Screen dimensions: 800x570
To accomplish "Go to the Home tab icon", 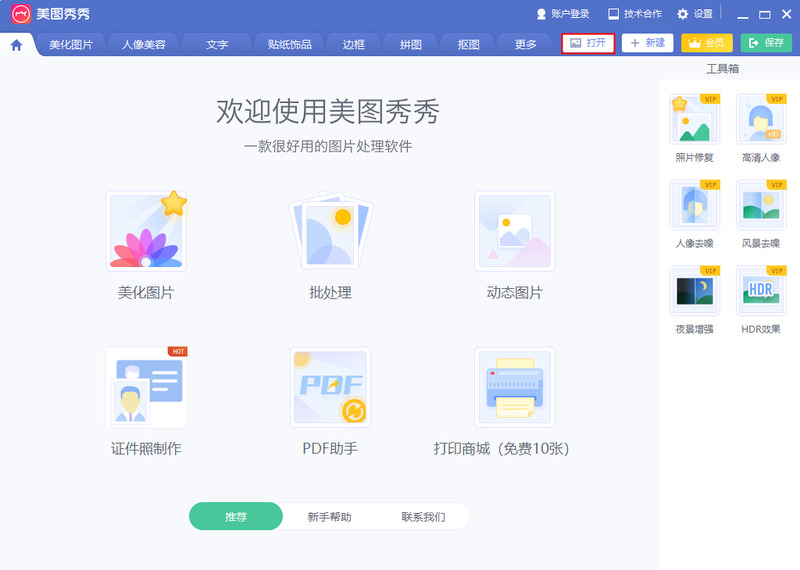I will (16, 45).
